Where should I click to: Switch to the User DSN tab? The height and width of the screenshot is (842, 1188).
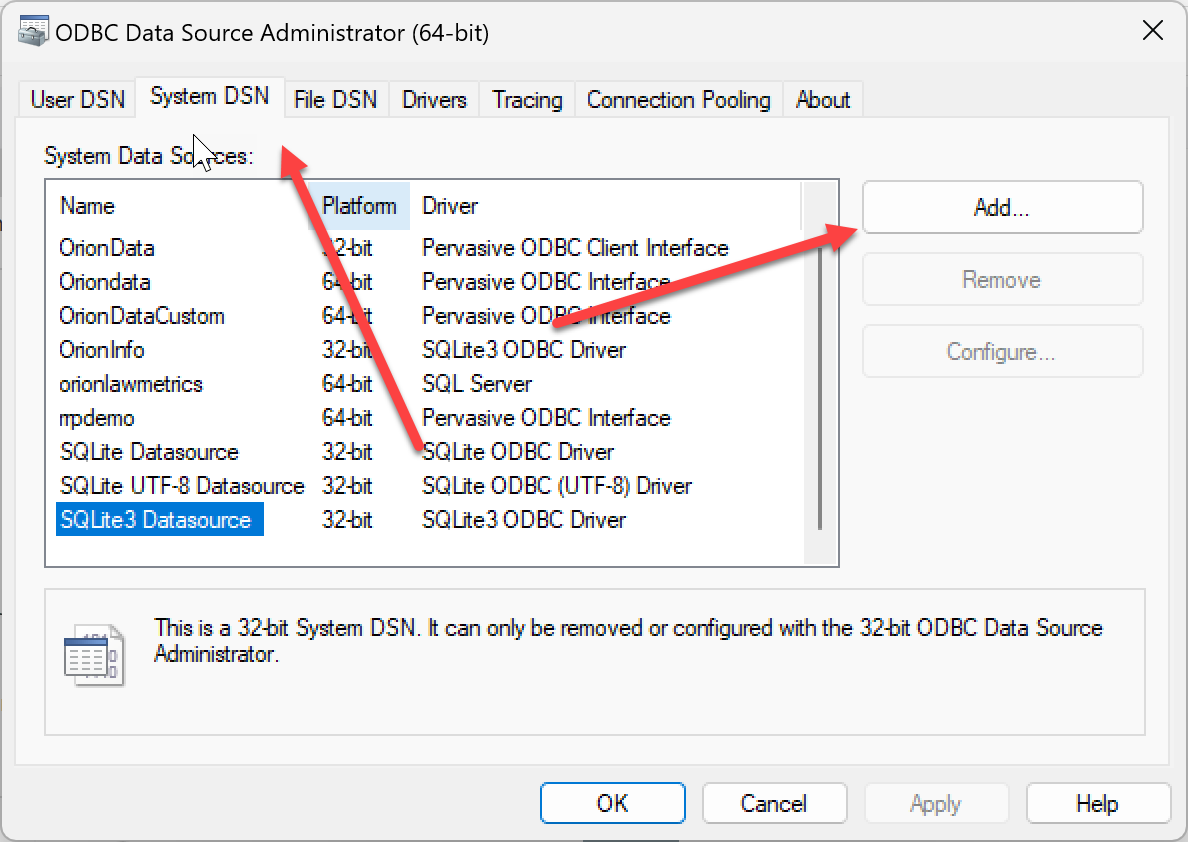(x=76, y=99)
